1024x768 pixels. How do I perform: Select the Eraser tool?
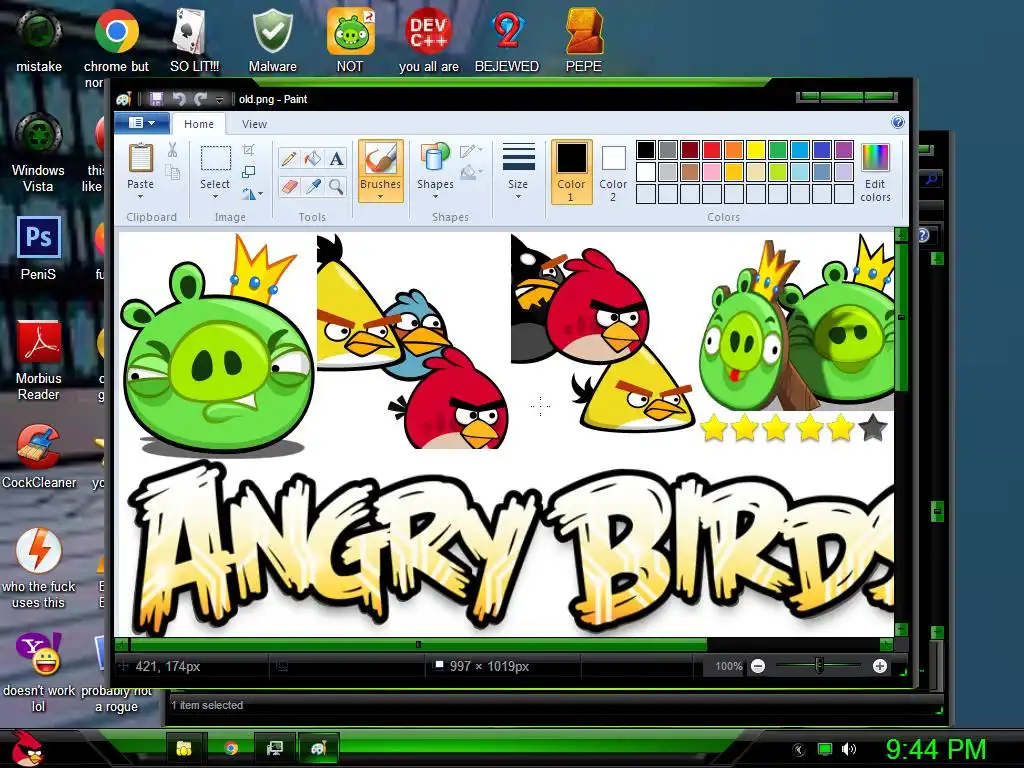tap(289, 187)
